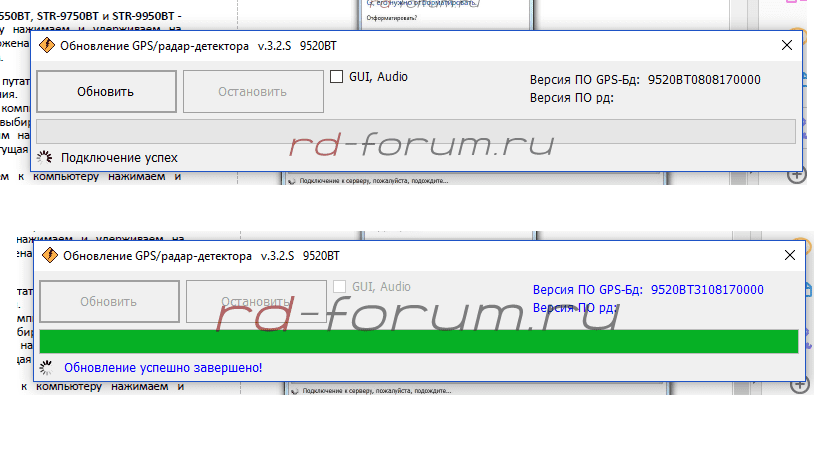Image resolution: width=819 pixels, height=460 pixels.
Task: Click the orange app icon in the upper window title bar
Action: pyautogui.click(x=47, y=46)
